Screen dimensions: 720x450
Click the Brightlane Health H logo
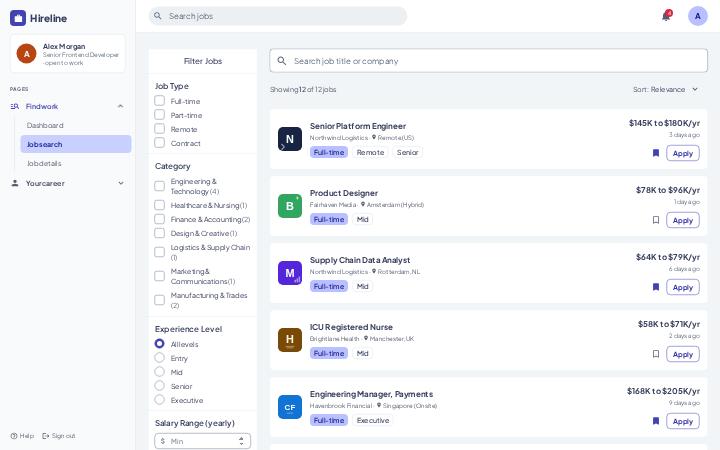pos(290,340)
